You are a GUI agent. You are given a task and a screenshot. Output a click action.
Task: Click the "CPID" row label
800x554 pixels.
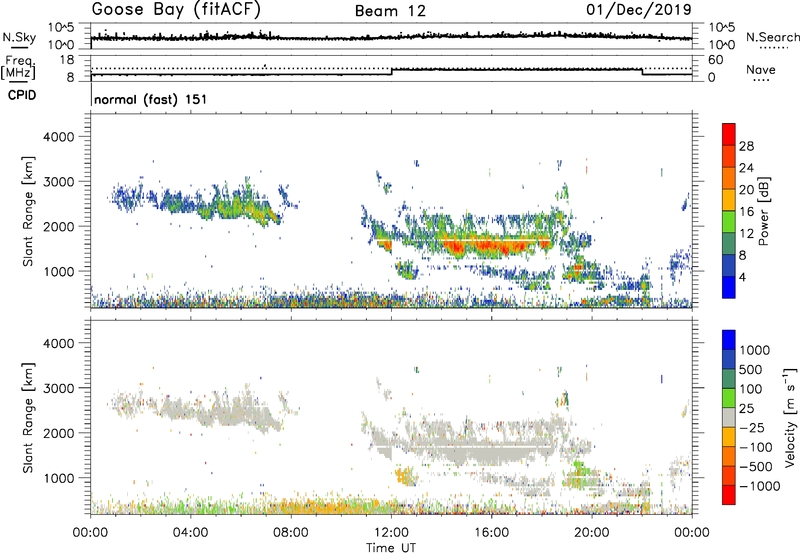click(22, 95)
